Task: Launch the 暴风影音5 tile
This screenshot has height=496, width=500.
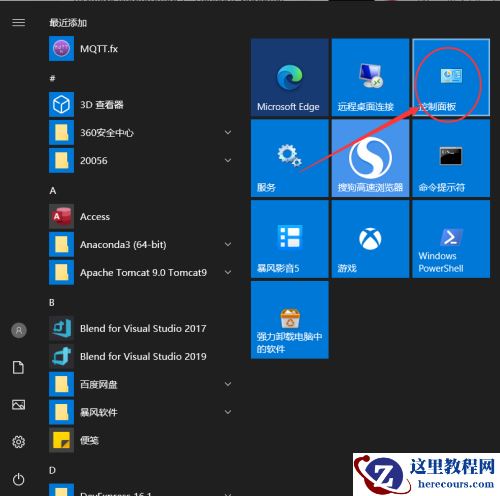Action: click(290, 239)
